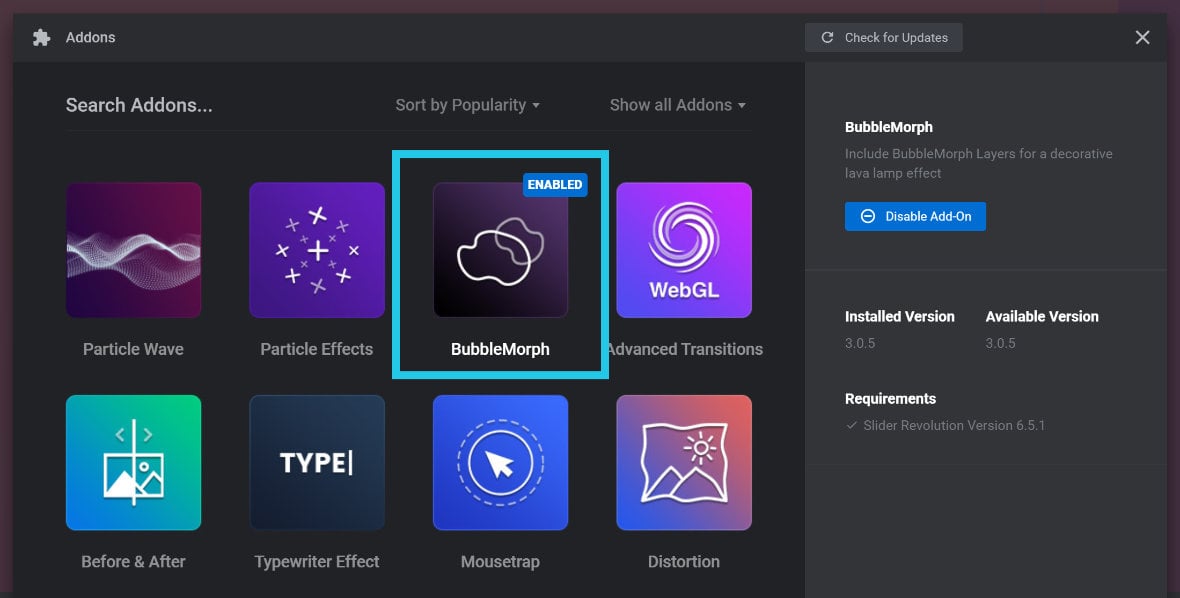Open the Show all Addons dropdown
The height and width of the screenshot is (598, 1180).
[x=677, y=105]
